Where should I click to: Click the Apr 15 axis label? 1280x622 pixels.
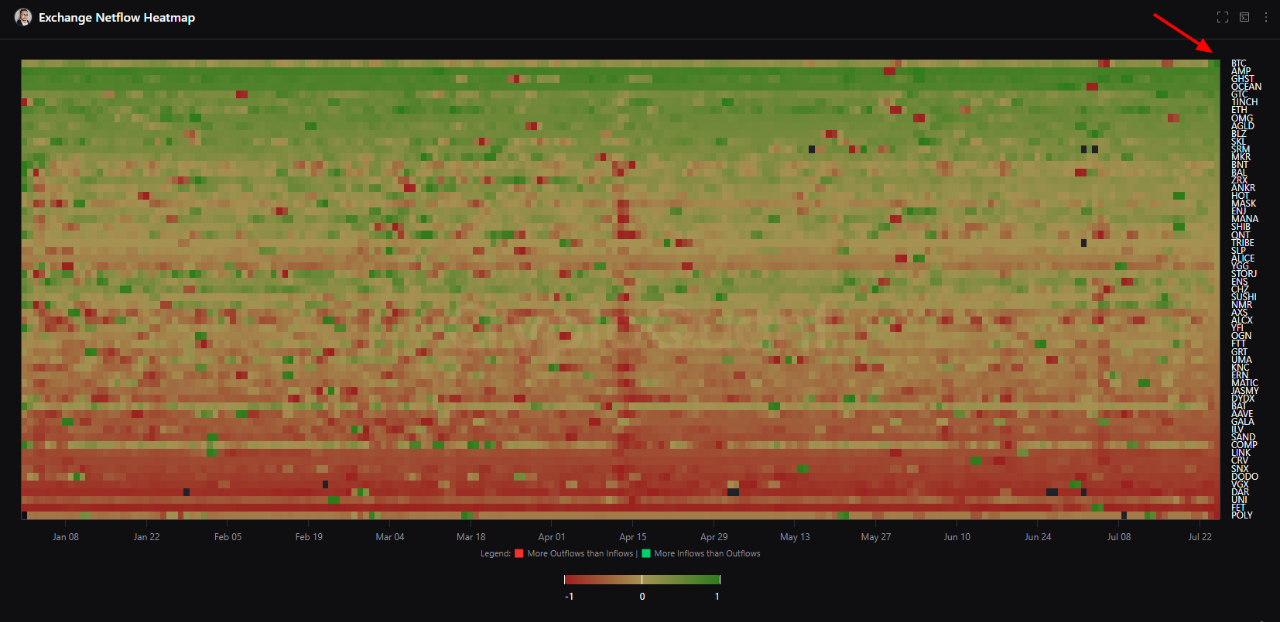click(x=632, y=536)
